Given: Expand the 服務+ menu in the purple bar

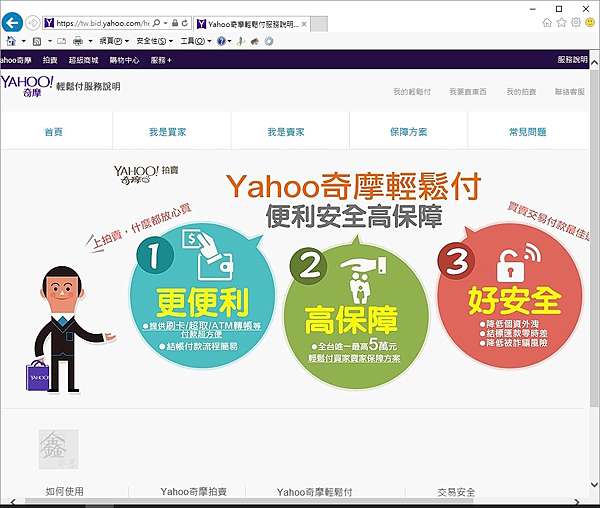Looking at the screenshot, I should [x=161, y=60].
